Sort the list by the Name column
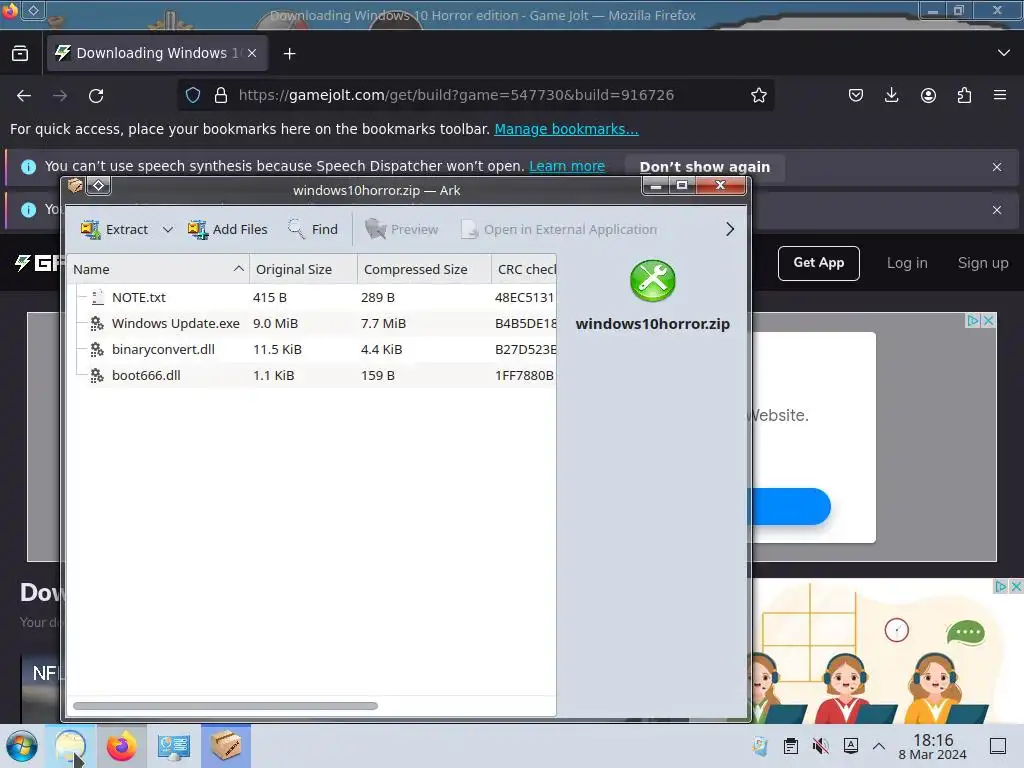Image resolution: width=1024 pixels, height=768 pixels. (157, 269)
